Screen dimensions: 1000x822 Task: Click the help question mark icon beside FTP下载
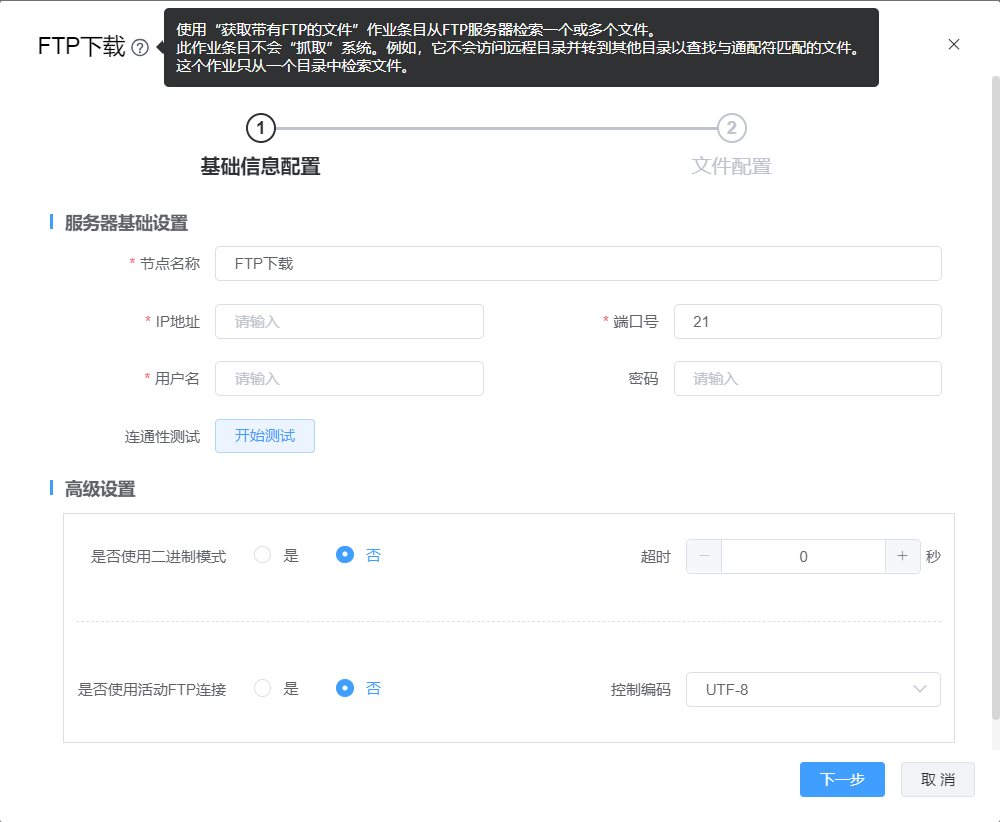pyautogui.click(x=140, y=47)
